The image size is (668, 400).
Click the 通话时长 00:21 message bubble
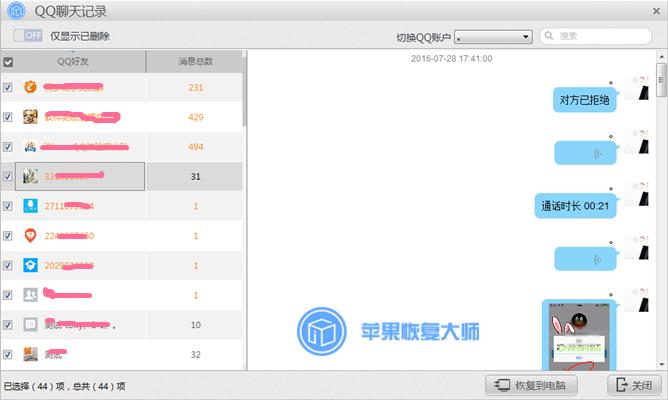pyautogui.click(x=576, y=206)
